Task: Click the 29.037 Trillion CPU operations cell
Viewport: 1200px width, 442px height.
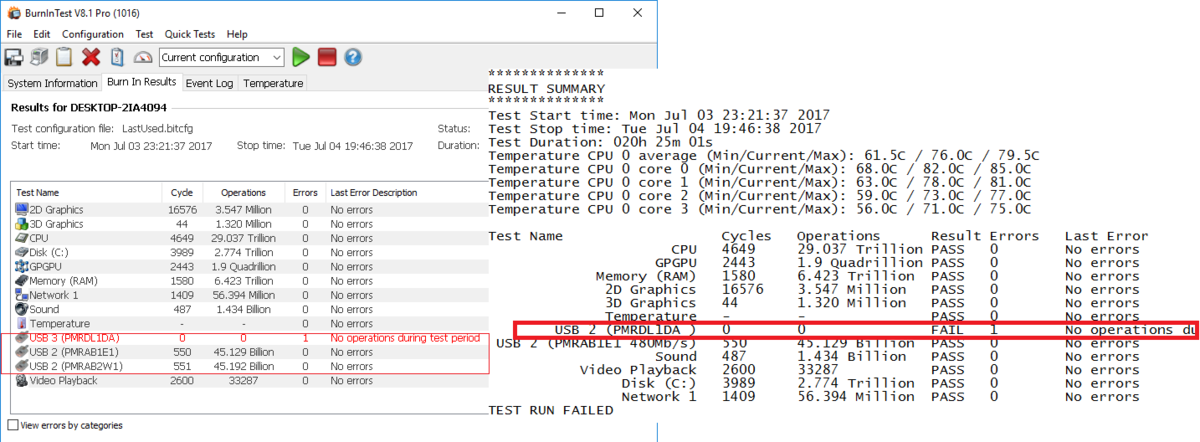Action: point(243,238)
